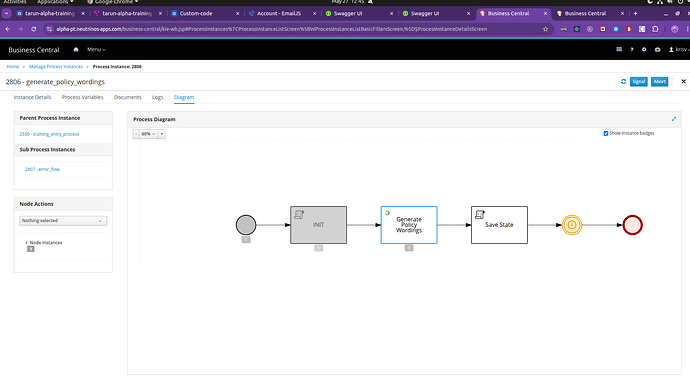690x388 pixels.
Task: Select the red end event node
Action: coord(632,225)
